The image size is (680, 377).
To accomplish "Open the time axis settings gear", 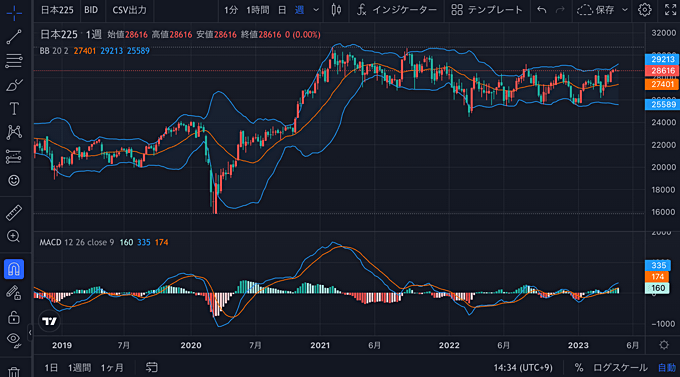I will [x=664, y=345].
